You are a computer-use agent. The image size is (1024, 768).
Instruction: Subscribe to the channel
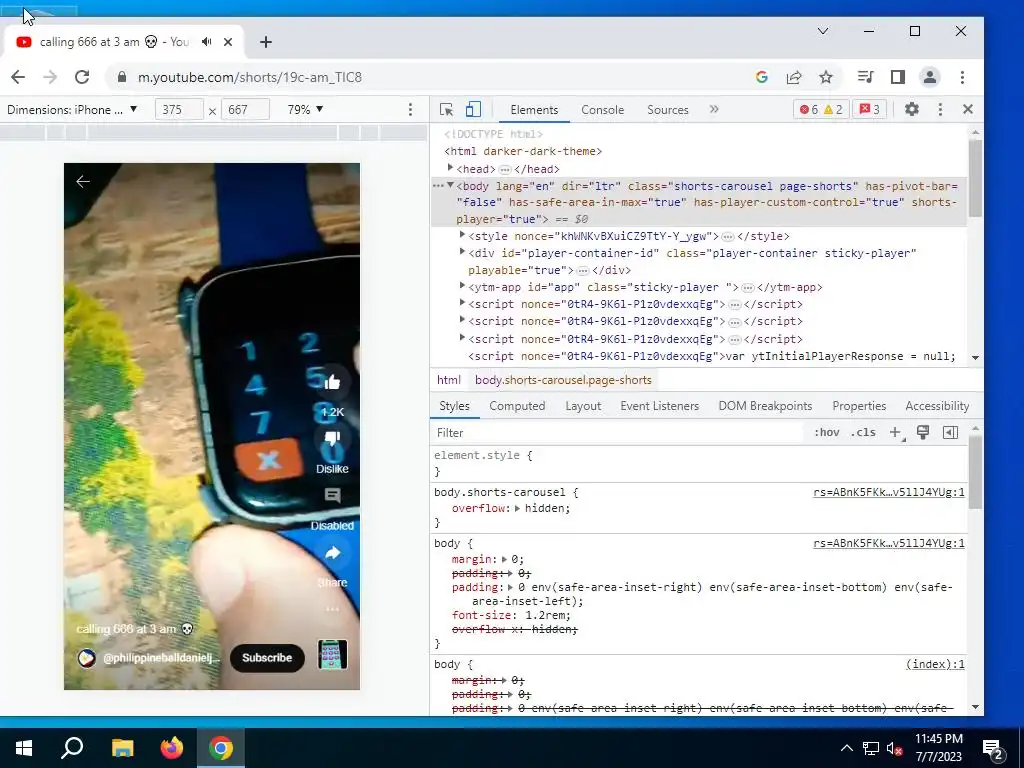pyautogui.click(x=267, y=658)
